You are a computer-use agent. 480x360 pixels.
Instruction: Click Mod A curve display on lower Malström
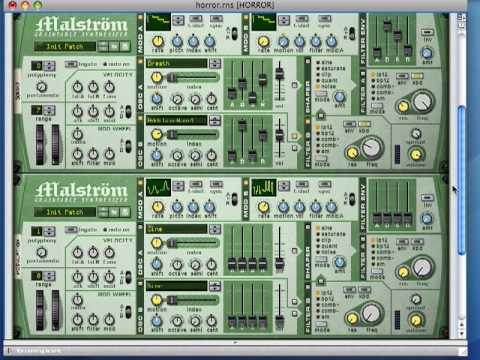click(158, 187)
